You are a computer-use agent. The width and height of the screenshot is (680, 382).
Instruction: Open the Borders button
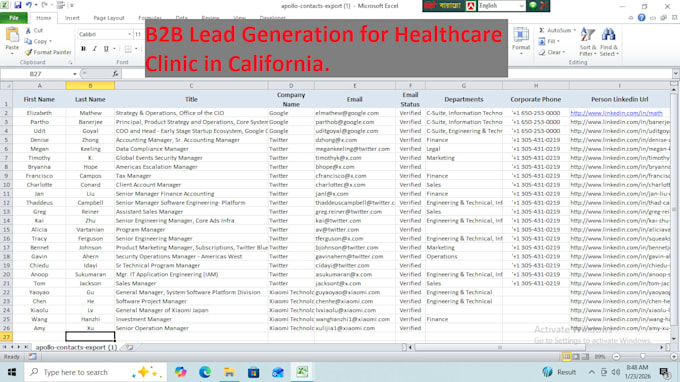point(128,49)
